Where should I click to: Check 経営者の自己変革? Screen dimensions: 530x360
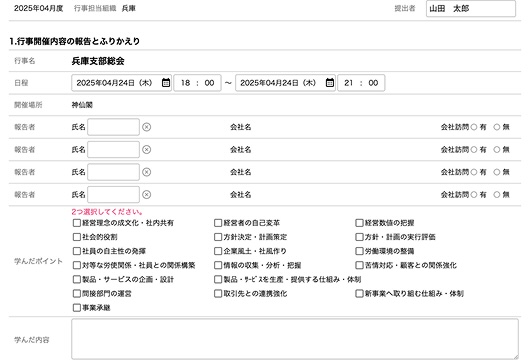click(x=218, y=223)
